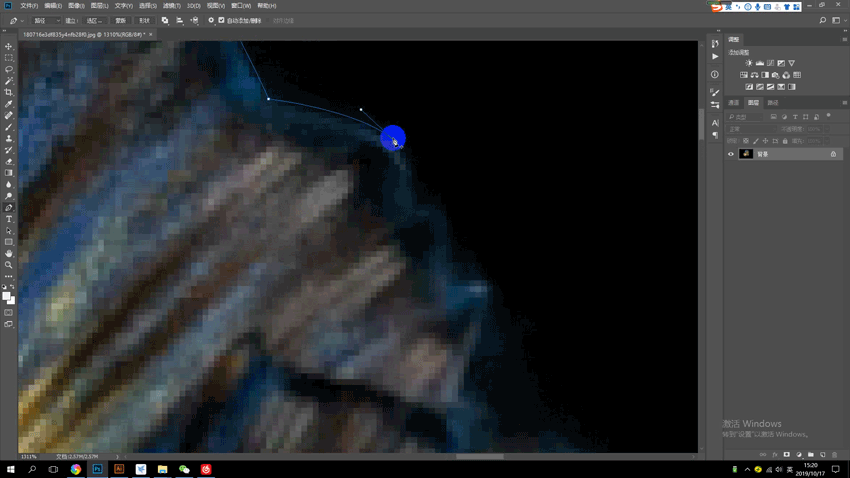850x478 pixels.
Task: Add Hue/Saturation adjustment
Action: 744,75
